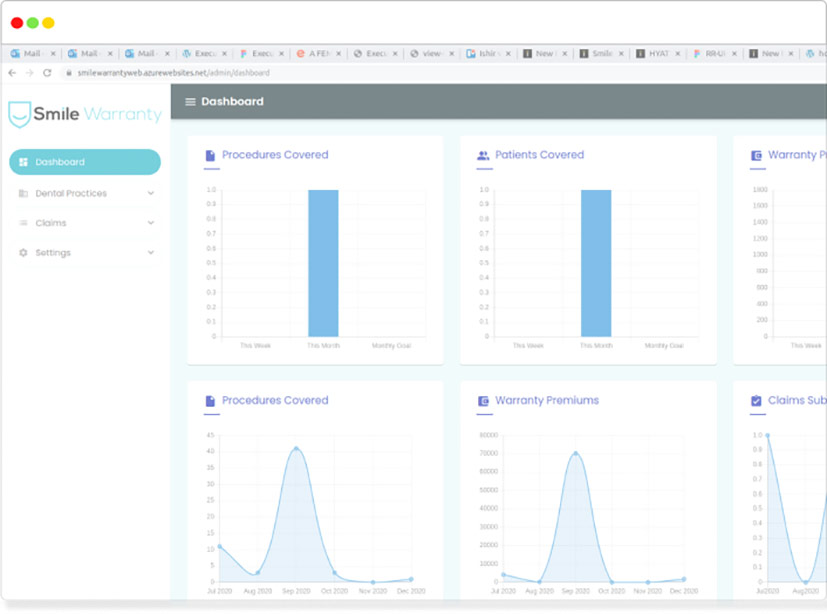Click the wallet icon beside the lower Warranty Premiums title
The height and width of the screenshot is (614, 827).
point(483,401)
